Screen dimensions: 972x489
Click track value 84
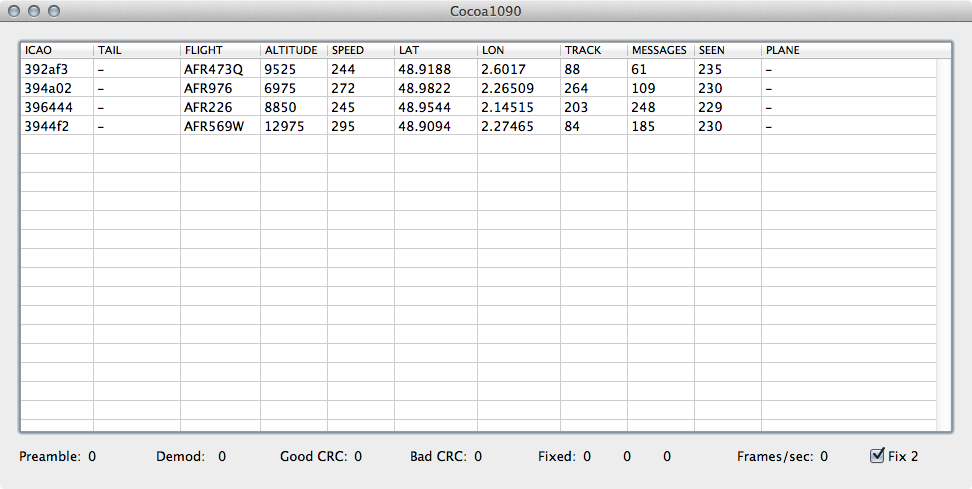point(572,126)
